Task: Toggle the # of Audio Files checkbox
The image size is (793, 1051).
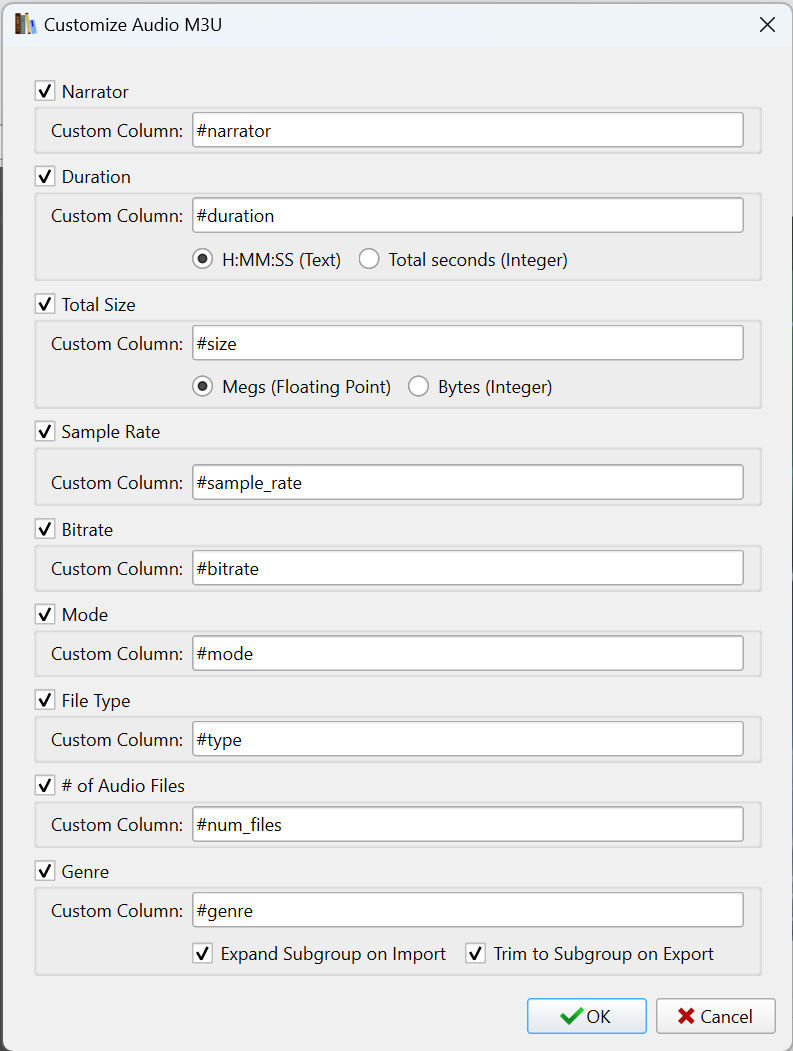Action: point(45,786)
